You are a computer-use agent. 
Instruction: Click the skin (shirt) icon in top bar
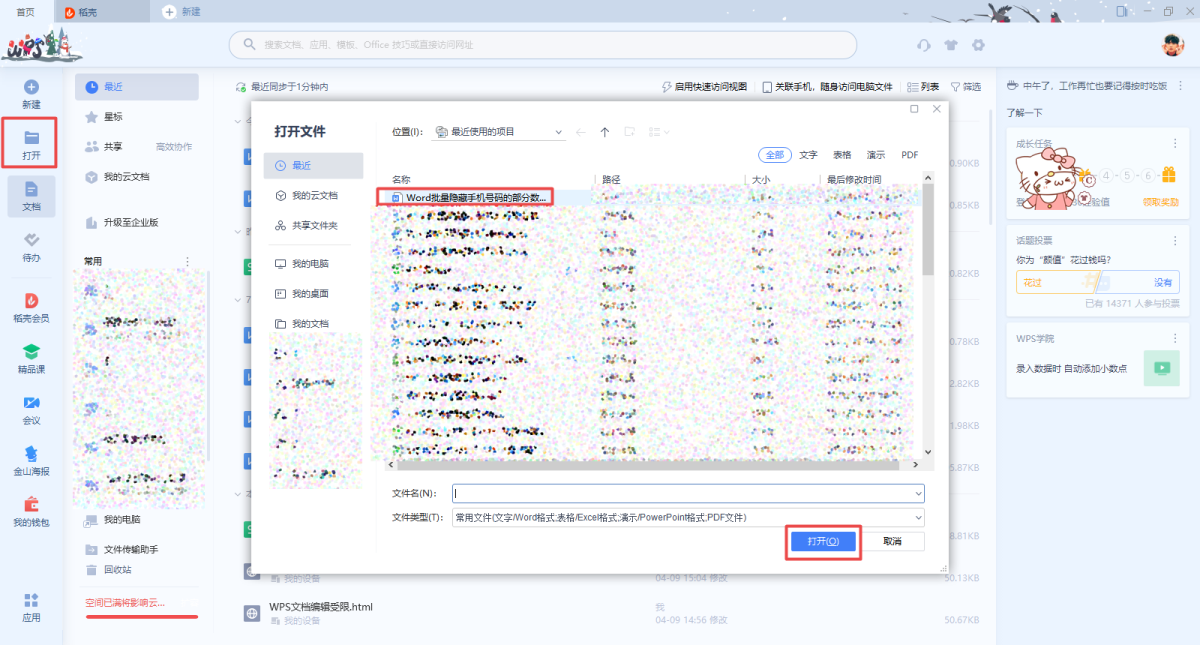tap(951, 45)
